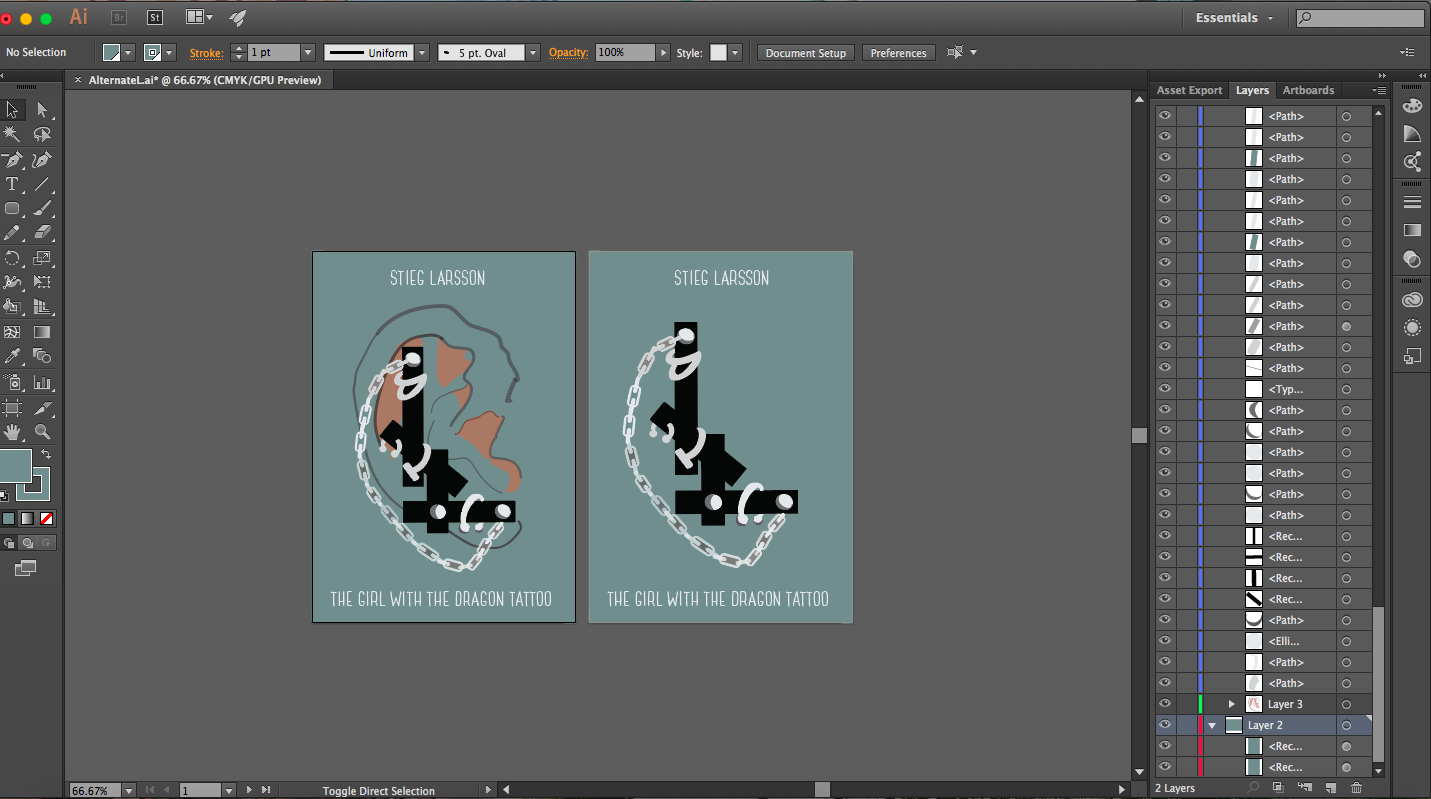Viewport: 1431px width, 799px height.
Task: Switch to the Asset Export tab
Action: pyautogui.click(x=1189, y=90)
